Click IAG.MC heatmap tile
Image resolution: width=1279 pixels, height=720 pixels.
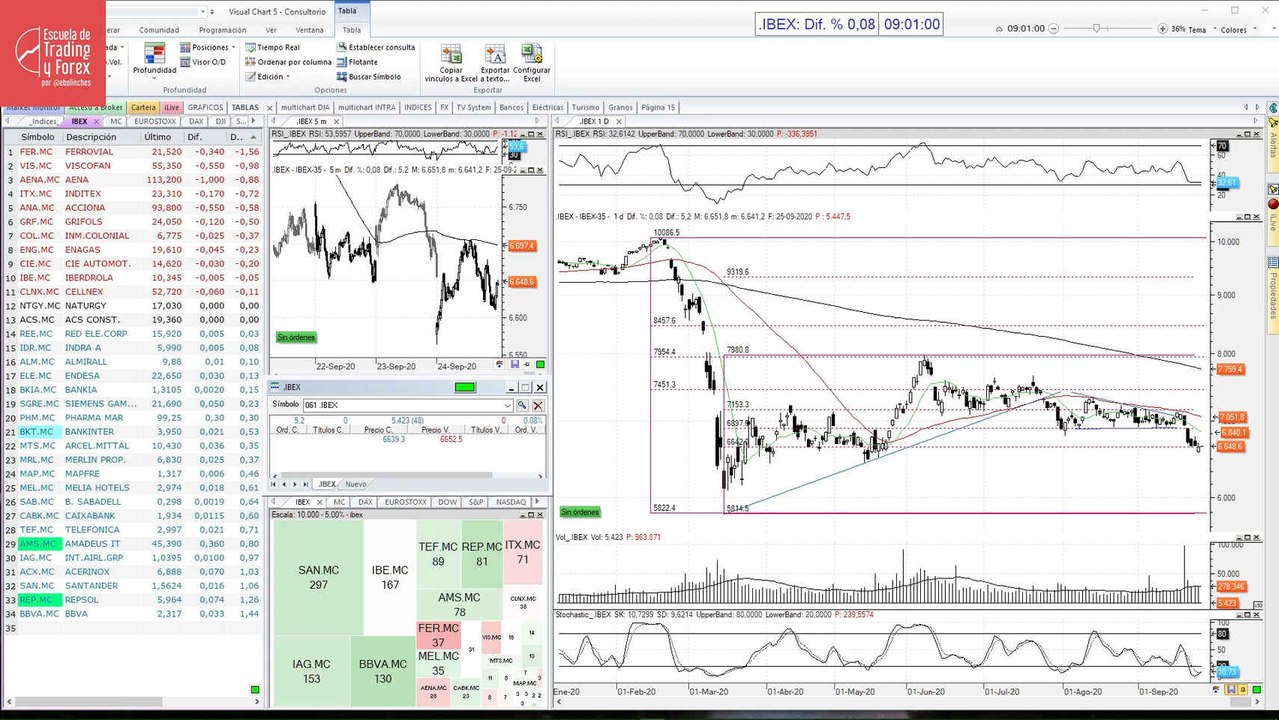311,671
